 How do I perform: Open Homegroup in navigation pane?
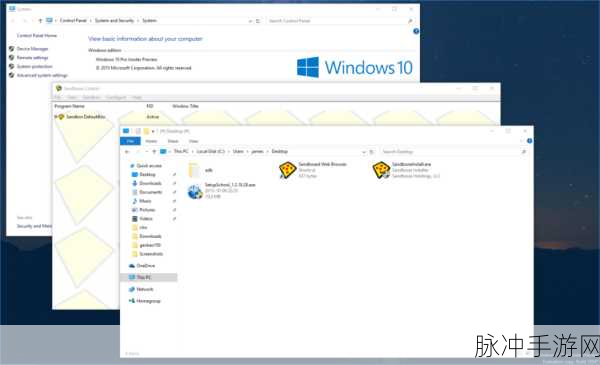coord(148,301)
